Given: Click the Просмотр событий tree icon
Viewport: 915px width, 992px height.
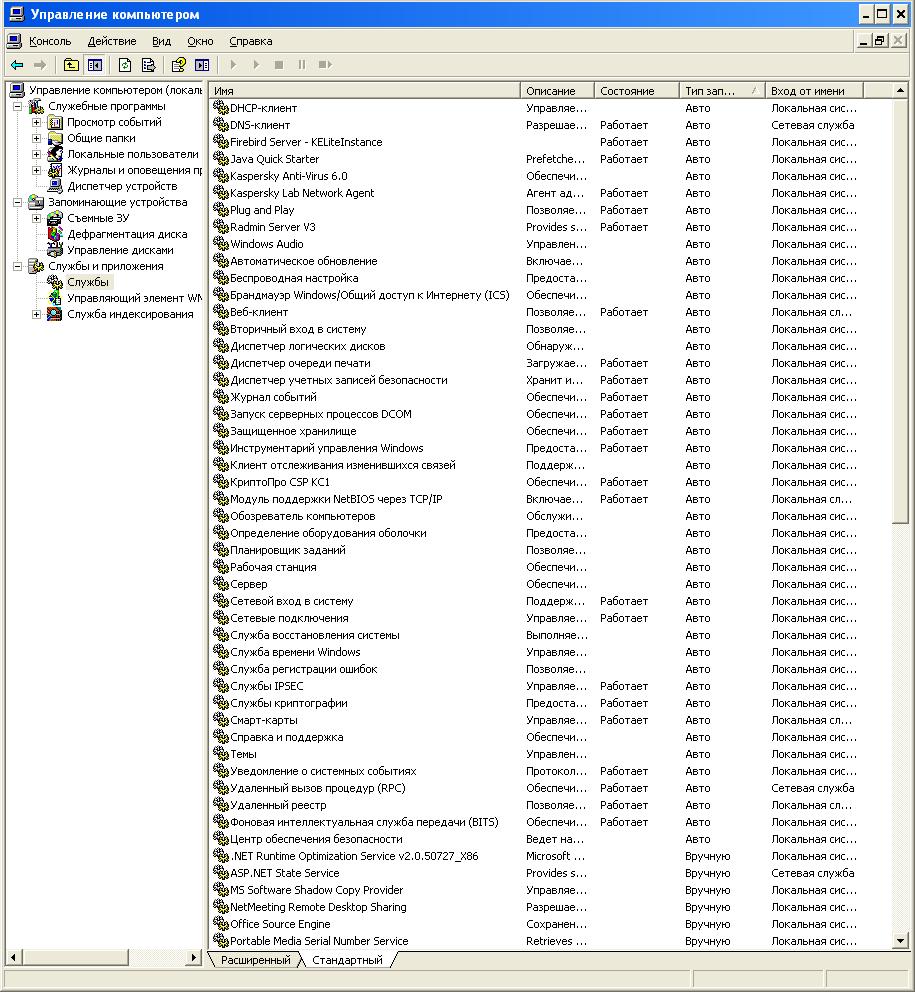Looking at the screenshot, I should pyautogui.click(x=55, y=122).
